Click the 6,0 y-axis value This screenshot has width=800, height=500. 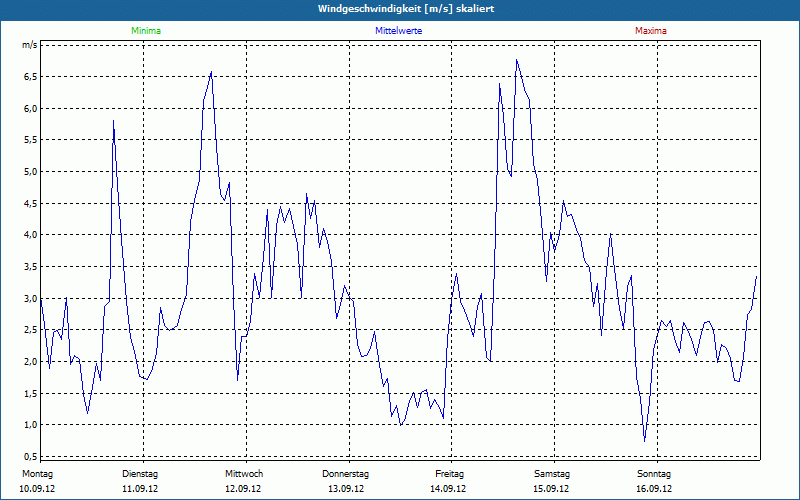tap(31, 108)
